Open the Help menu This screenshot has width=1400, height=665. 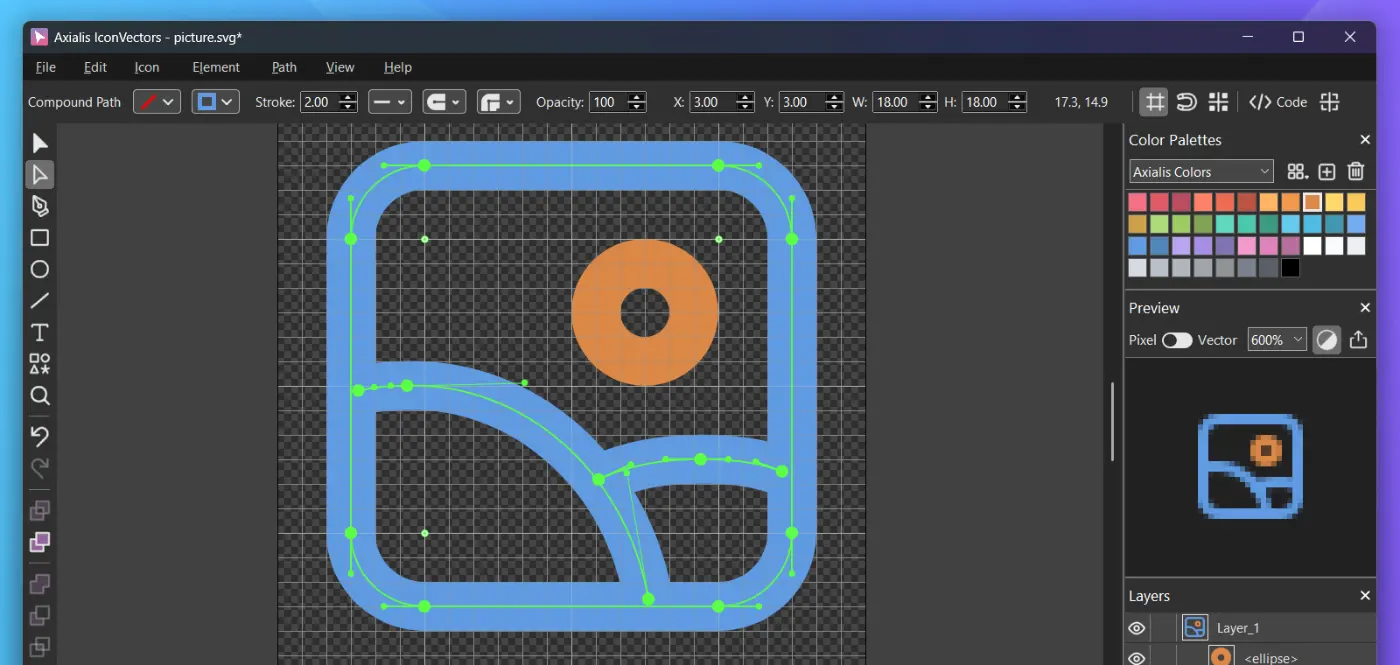pos(398,67)
